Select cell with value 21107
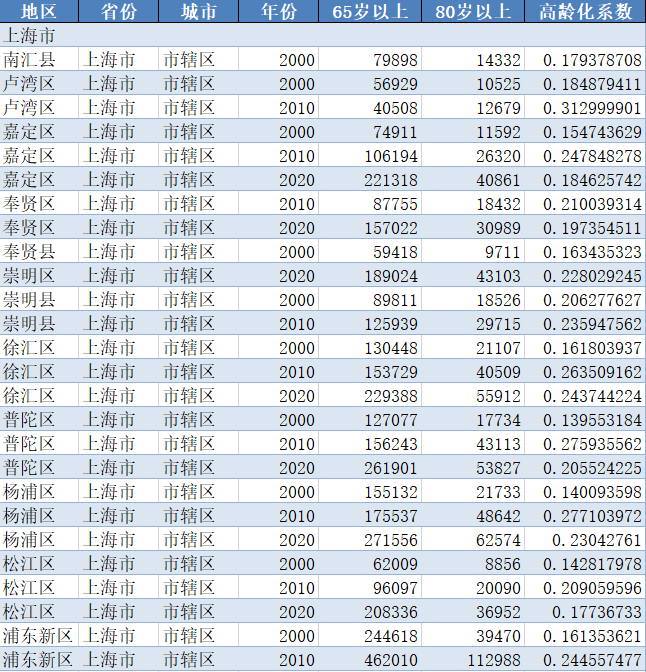This screenshot has height=672, width=646. 473,347
